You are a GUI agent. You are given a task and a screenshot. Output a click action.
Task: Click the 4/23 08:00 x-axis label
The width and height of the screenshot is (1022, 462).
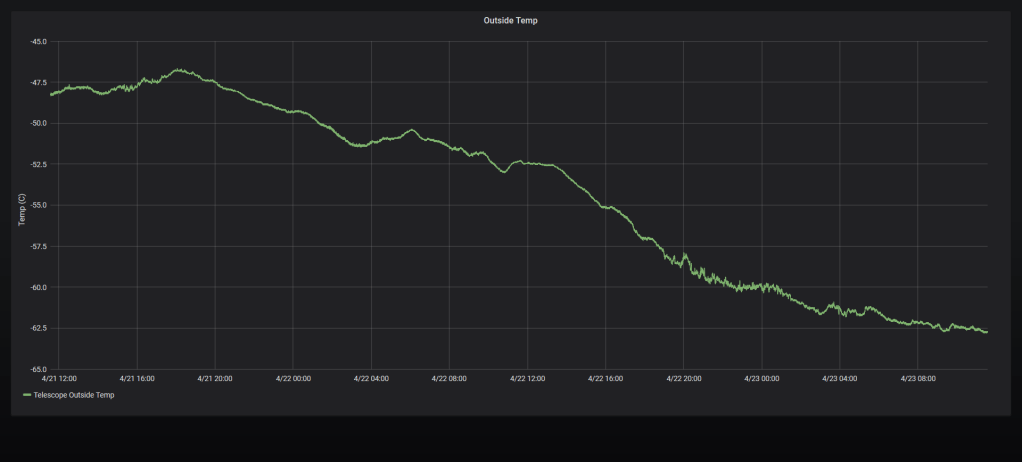[x=917, y=379]
